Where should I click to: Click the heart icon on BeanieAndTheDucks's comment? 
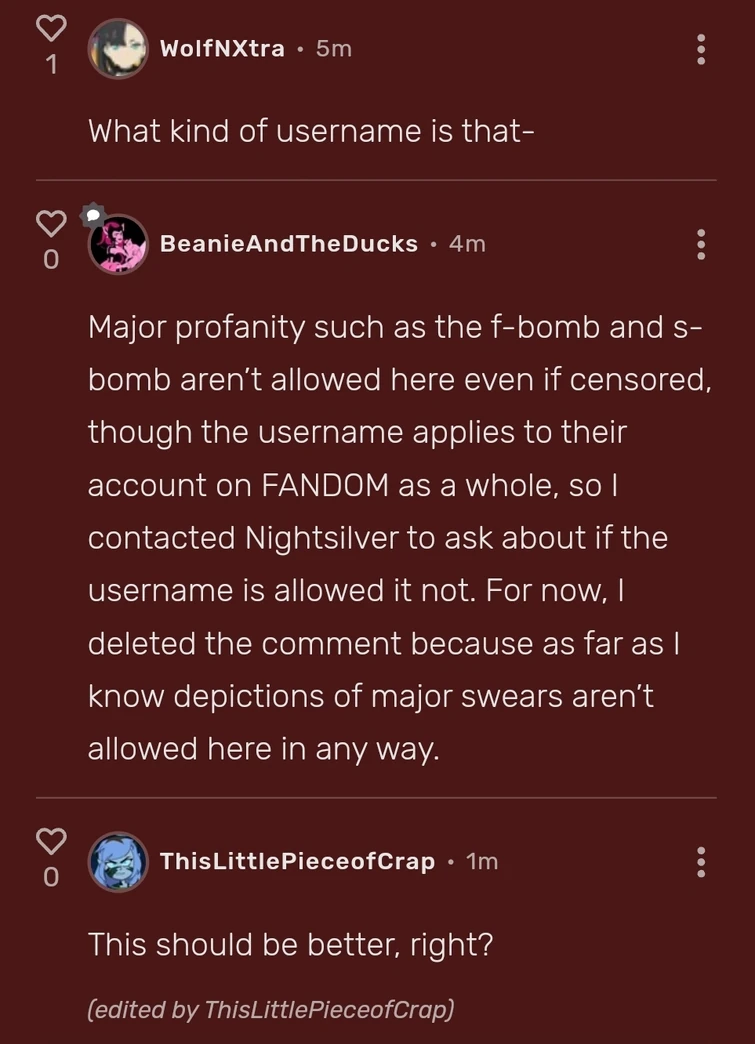click(x=50, y=224)
